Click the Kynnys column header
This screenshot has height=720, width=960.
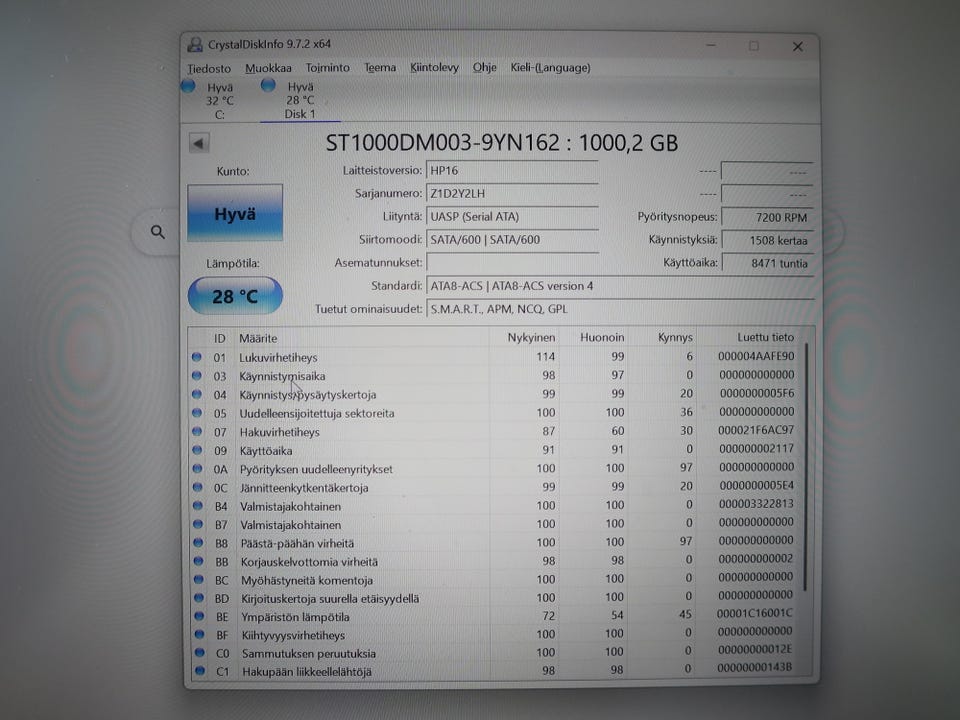(675, 337)
